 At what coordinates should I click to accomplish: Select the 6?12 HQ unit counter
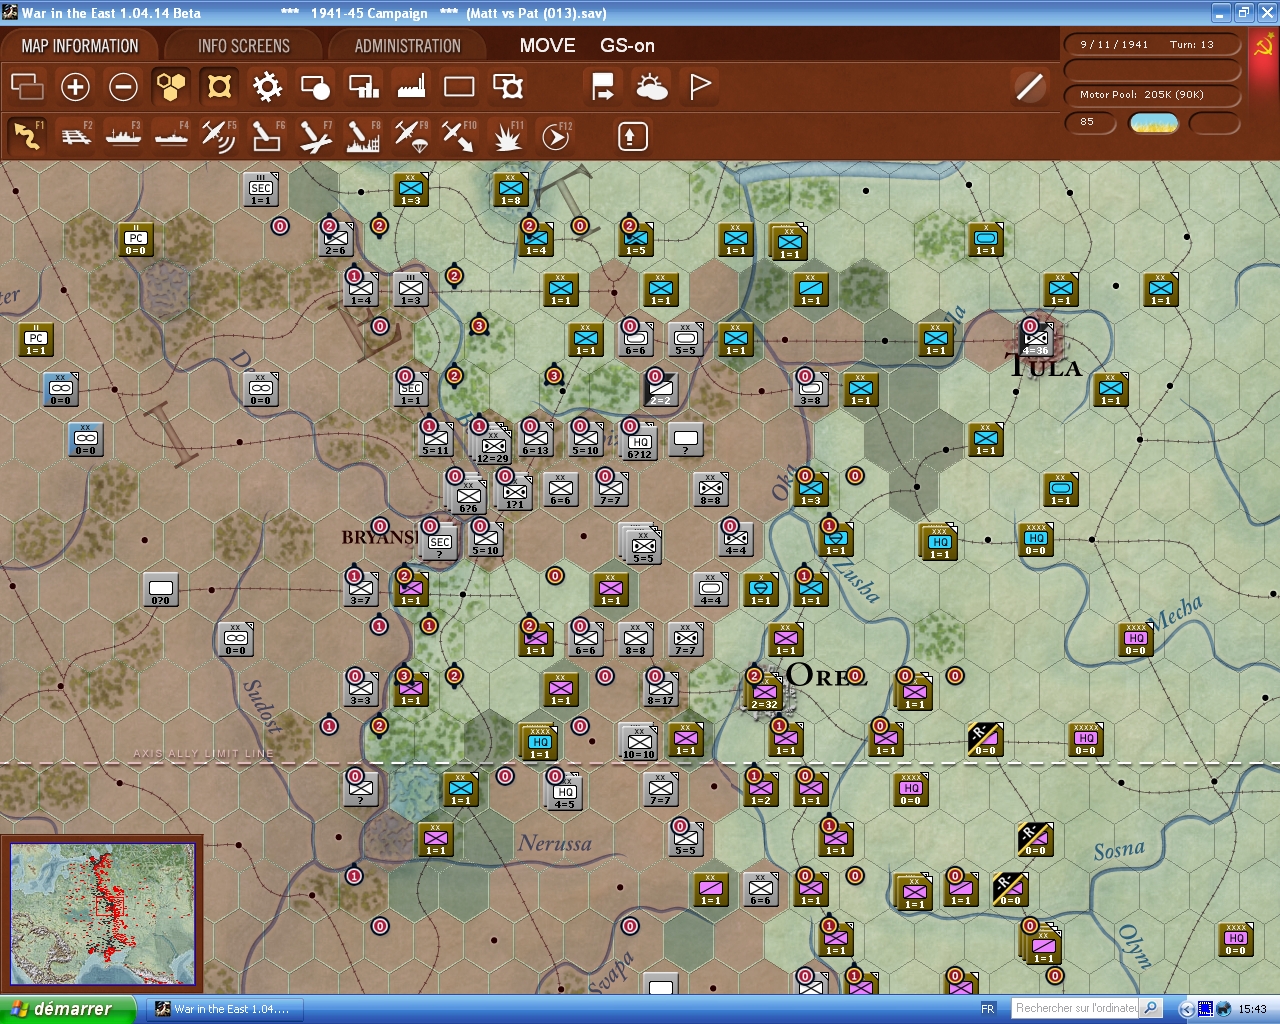[640, 441]
